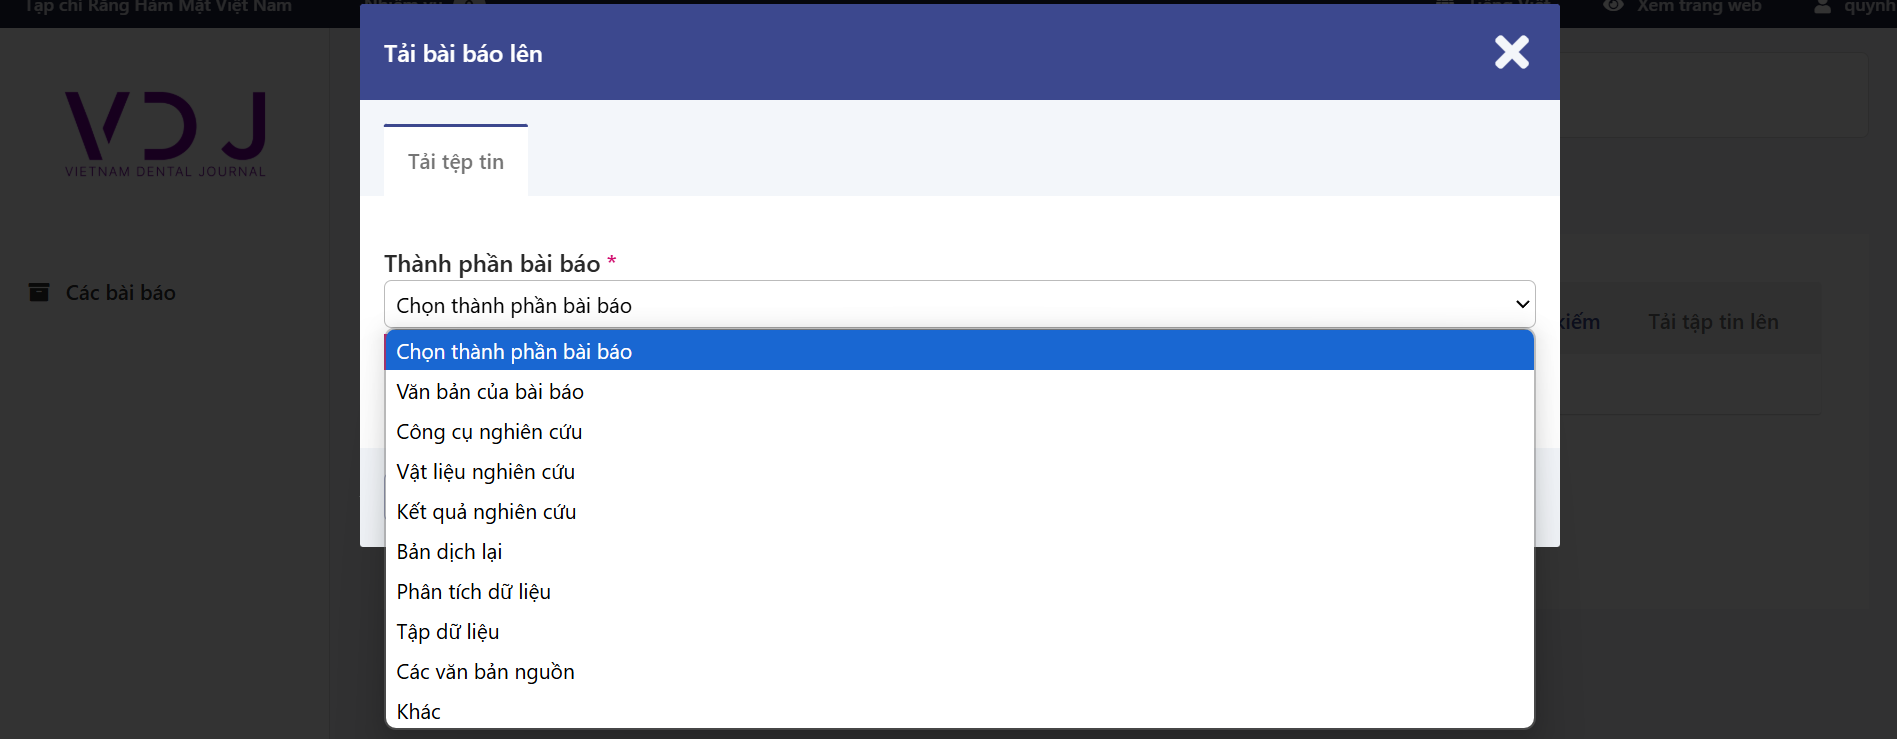
Task: Open Các bài báo in sidebar
Action: (x=120, y=292)
